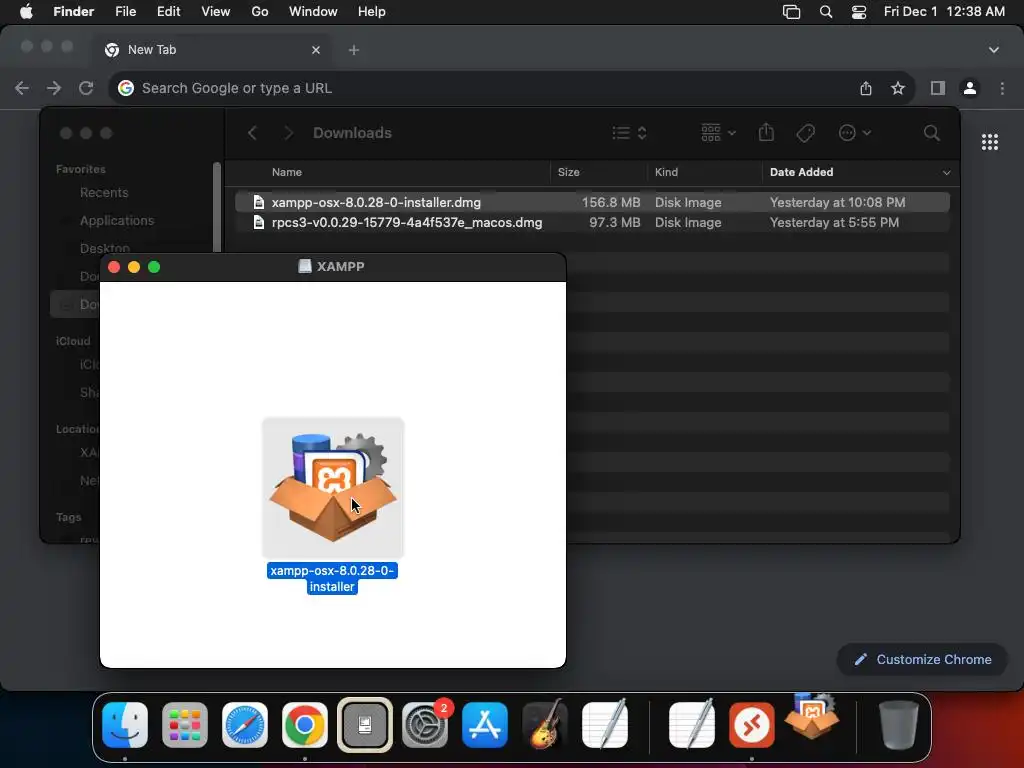The height and width of the screenshot is (768, 1024).
Task: Go back in Chrome
Action: tap(22, 88)
